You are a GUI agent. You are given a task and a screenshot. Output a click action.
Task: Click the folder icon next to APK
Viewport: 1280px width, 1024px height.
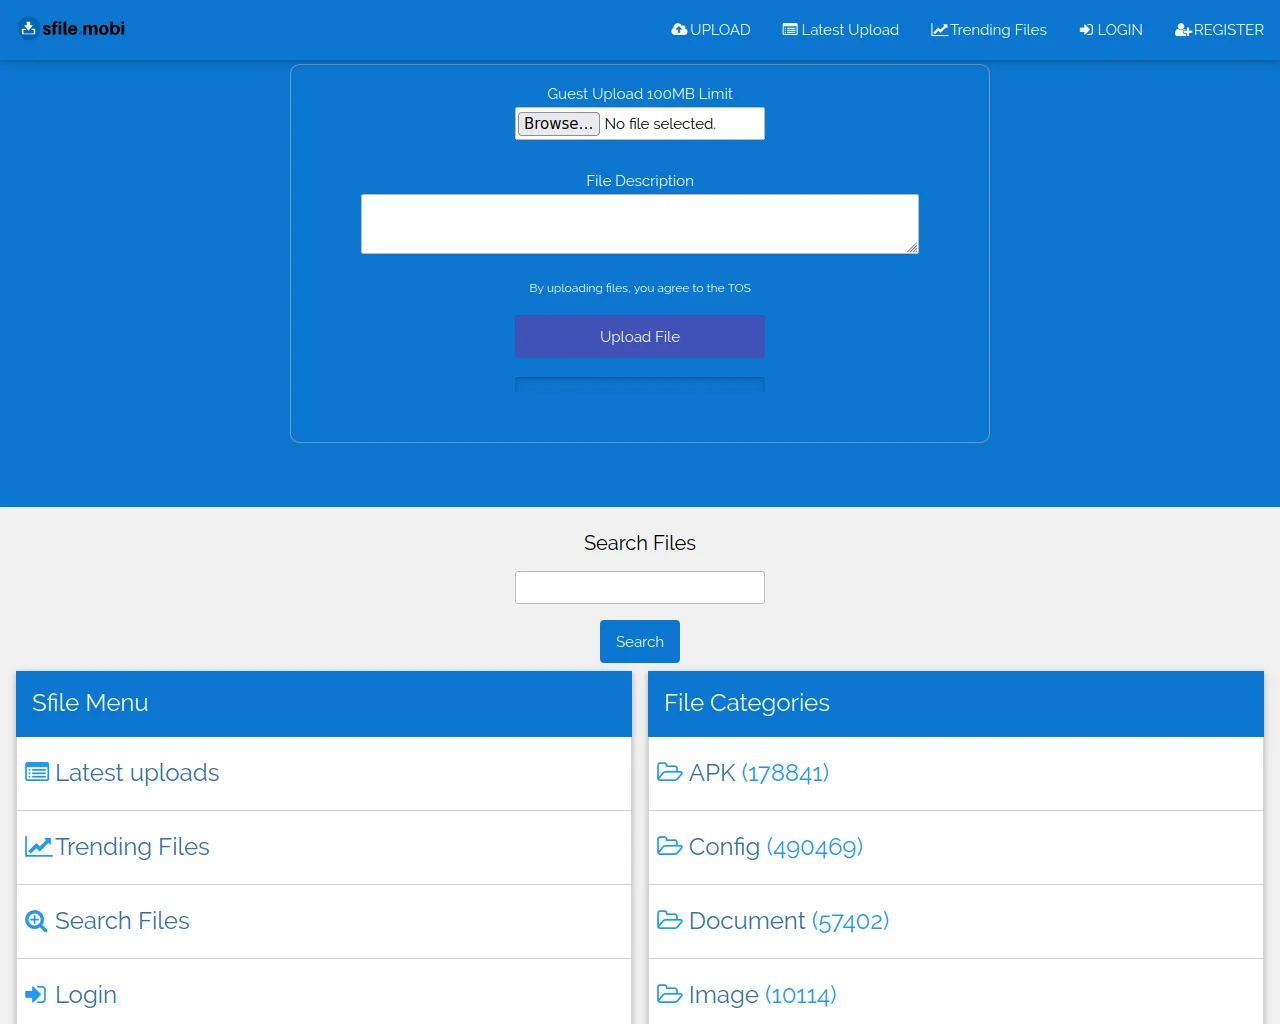669,772
